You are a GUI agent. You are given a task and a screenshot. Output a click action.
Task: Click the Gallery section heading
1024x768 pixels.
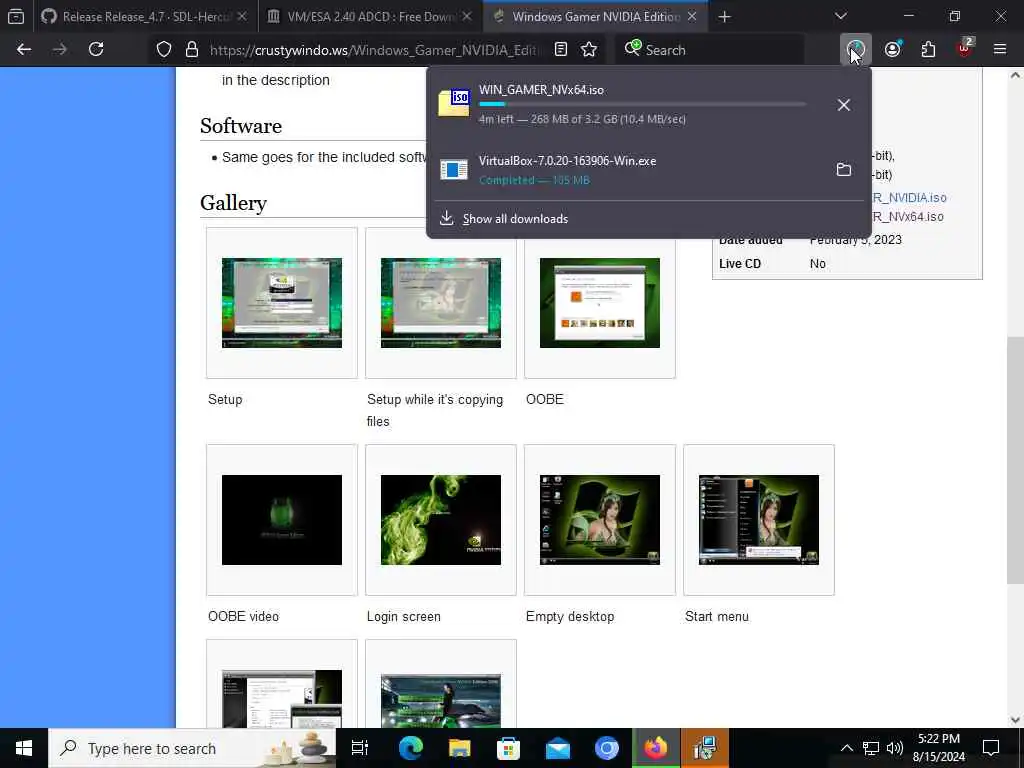(233, 203)
